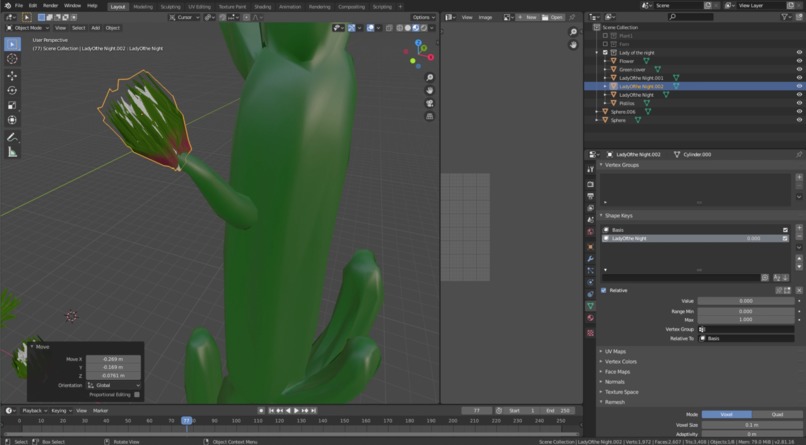Expand the UV Maps panel
The height and width of the screenshot is (445, 806).
click(x=615, y=351)
